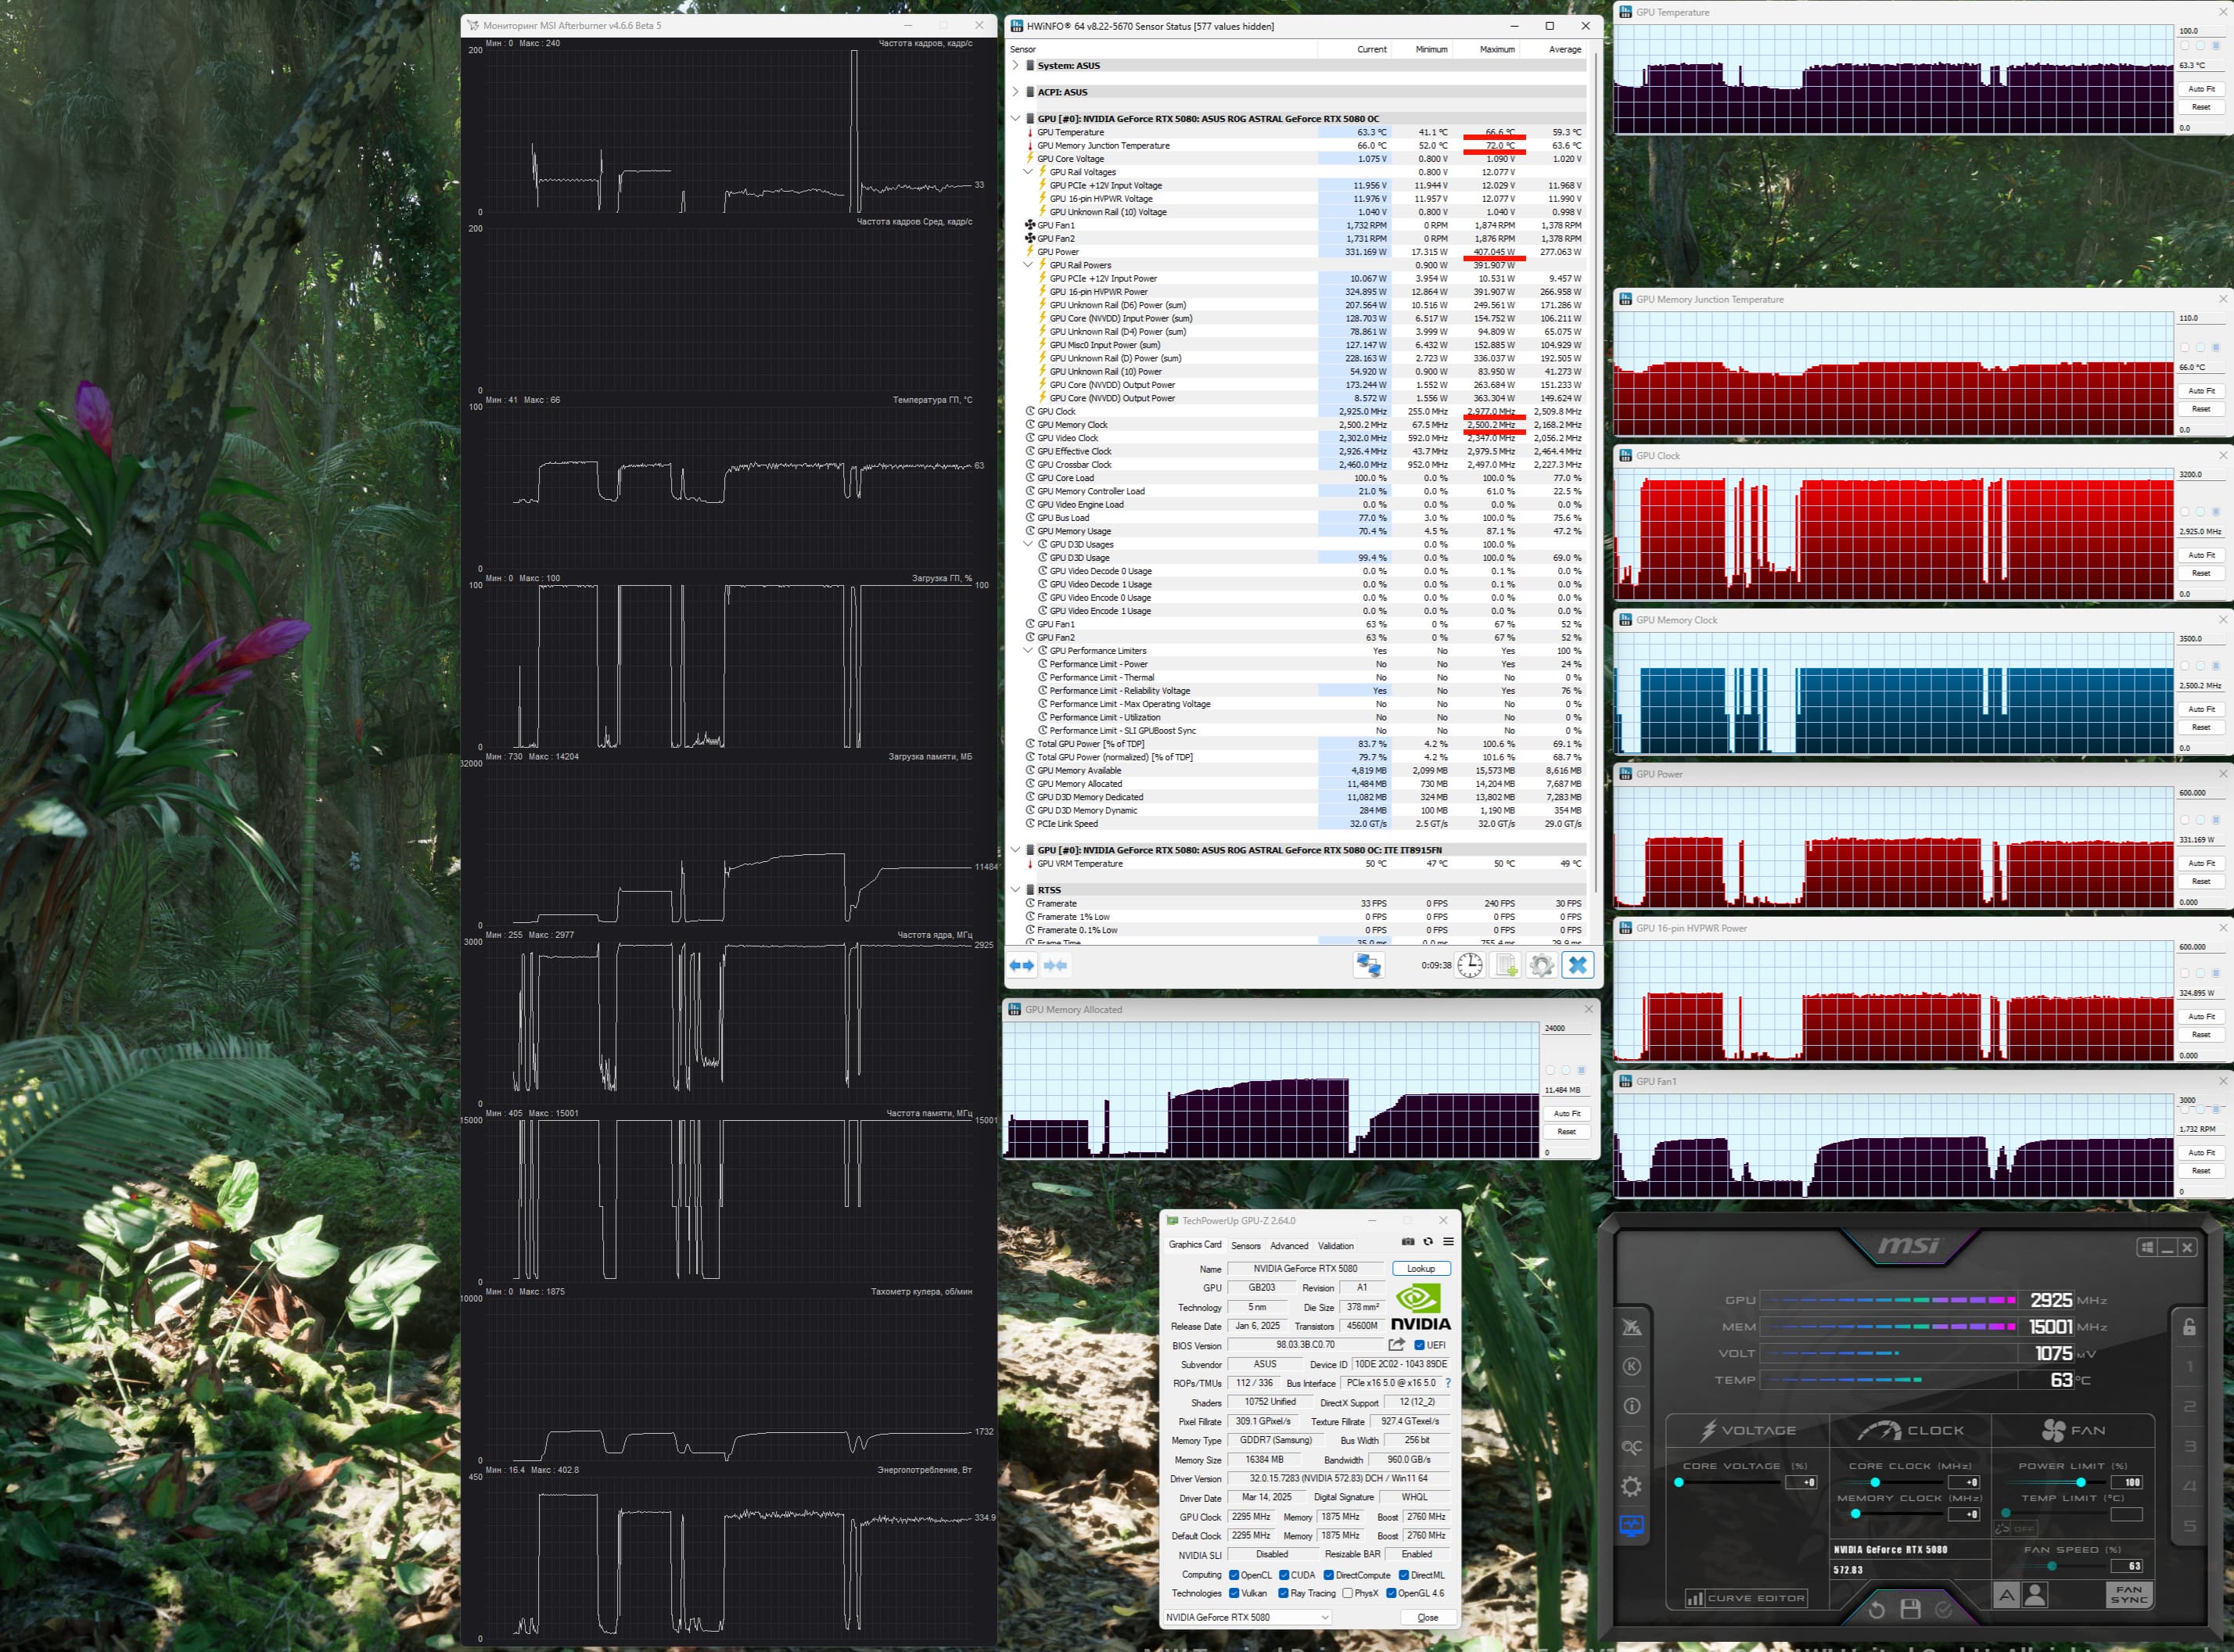Open the Afterburner hardware monitor icon
2234x1652 pixels.
point(1631,1527)
